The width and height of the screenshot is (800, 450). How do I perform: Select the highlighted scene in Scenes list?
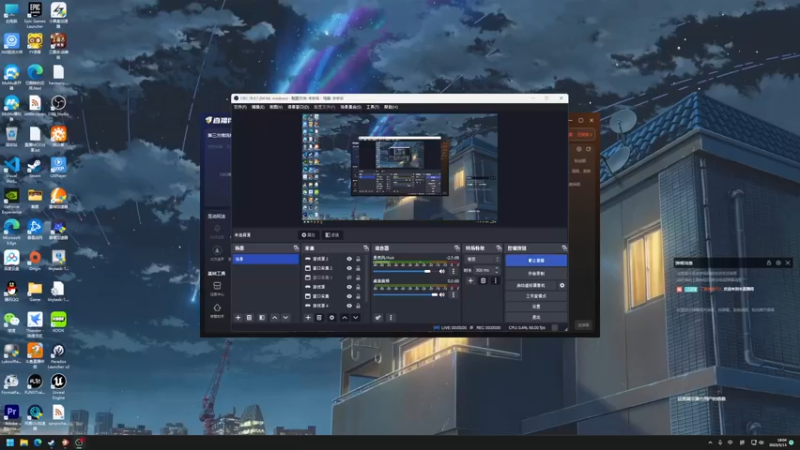pos(265,259)
